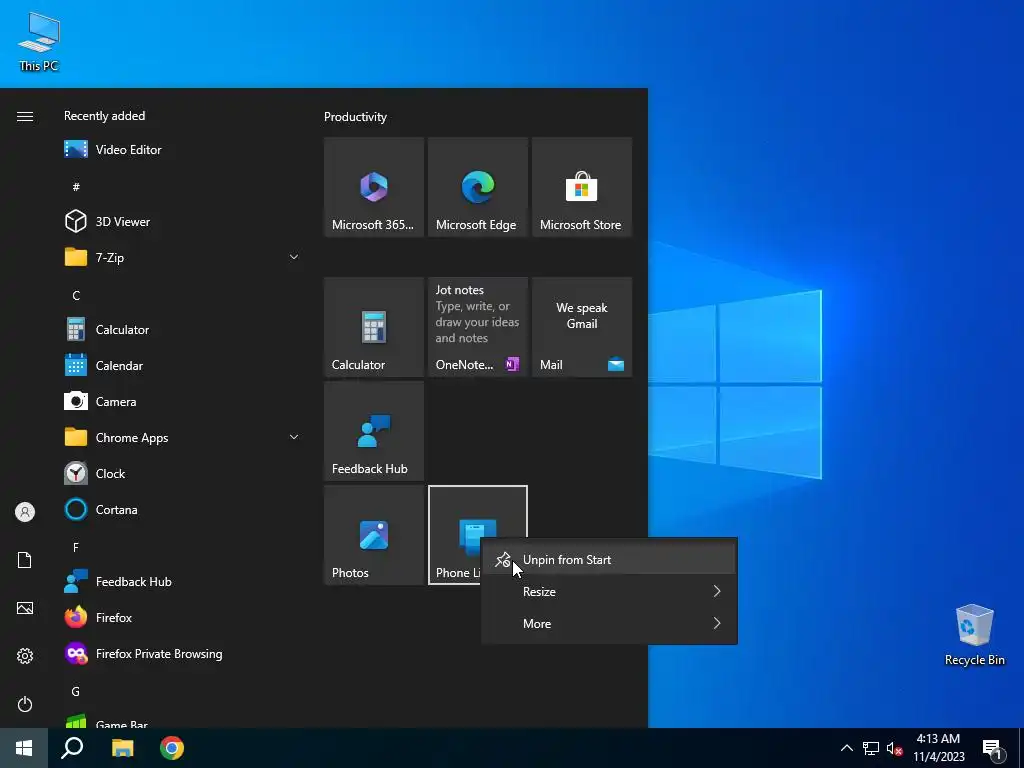Image resolution: width=1024 pixels, height=768 pixels.
Task: Launch Google Chrome from taskbar
Action: 172,748
